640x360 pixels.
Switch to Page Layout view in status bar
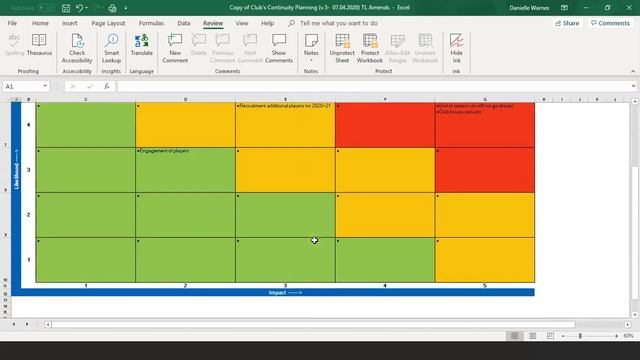click(x=532, y=336)
